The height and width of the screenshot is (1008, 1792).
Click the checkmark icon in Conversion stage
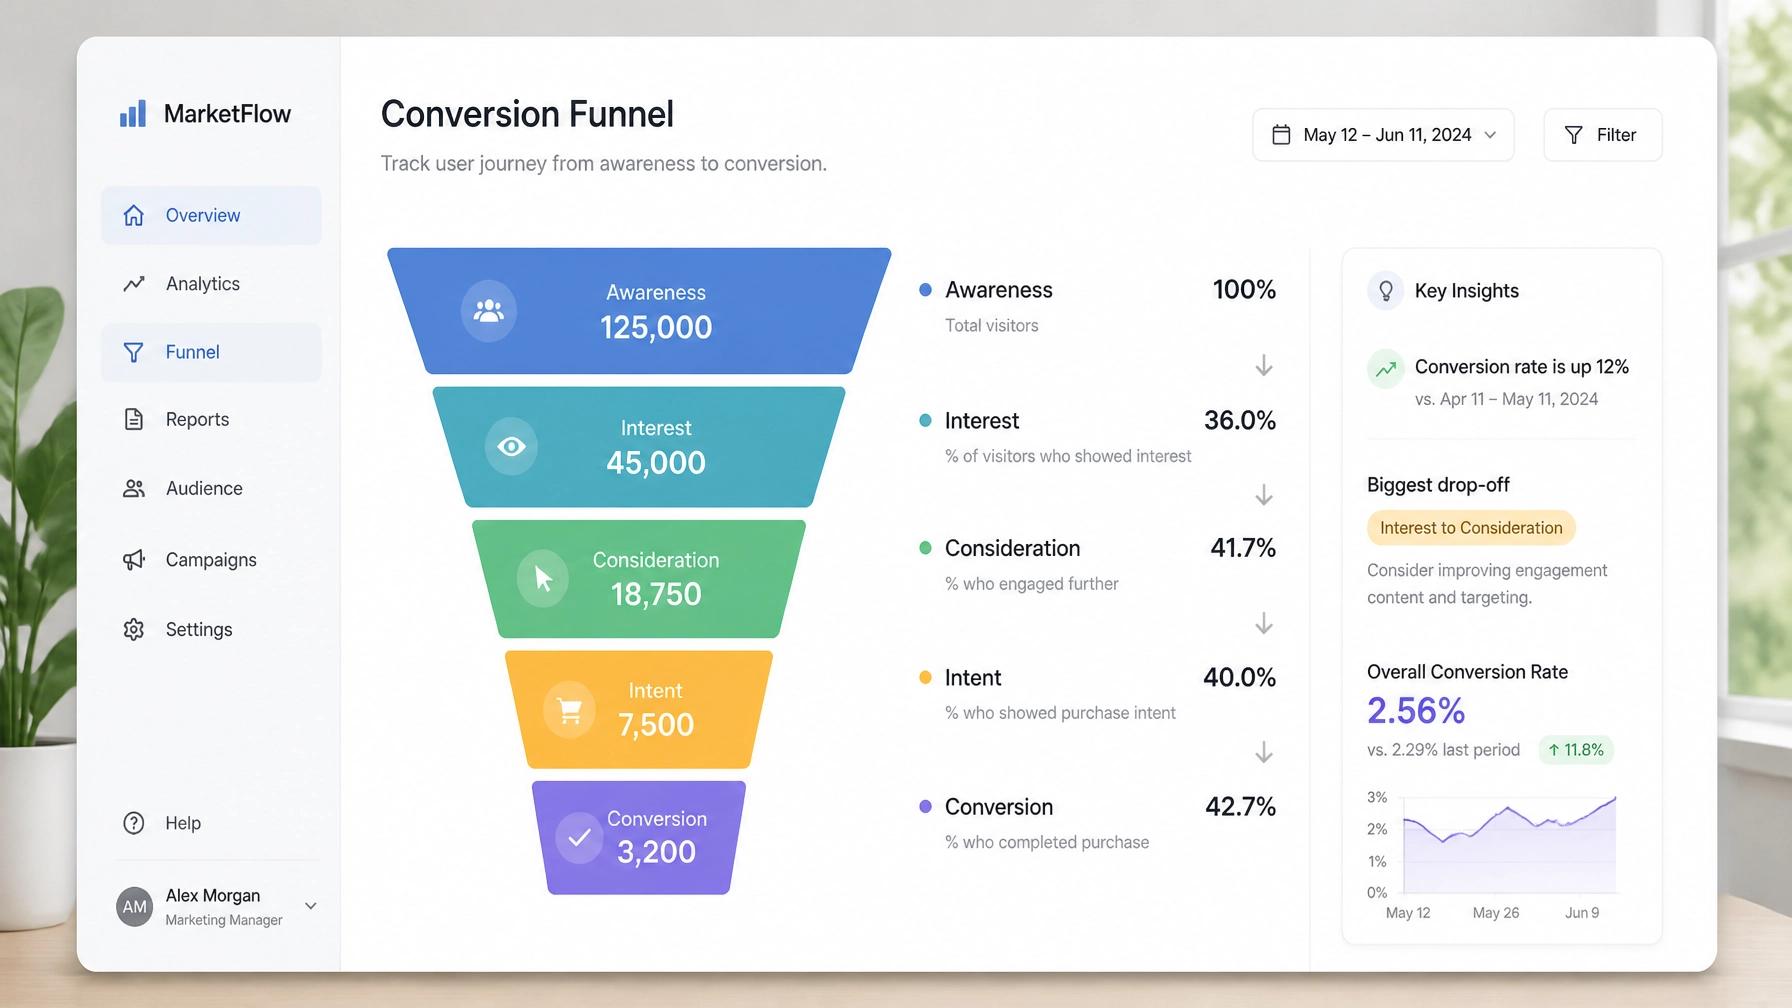[x=579, y=838]
